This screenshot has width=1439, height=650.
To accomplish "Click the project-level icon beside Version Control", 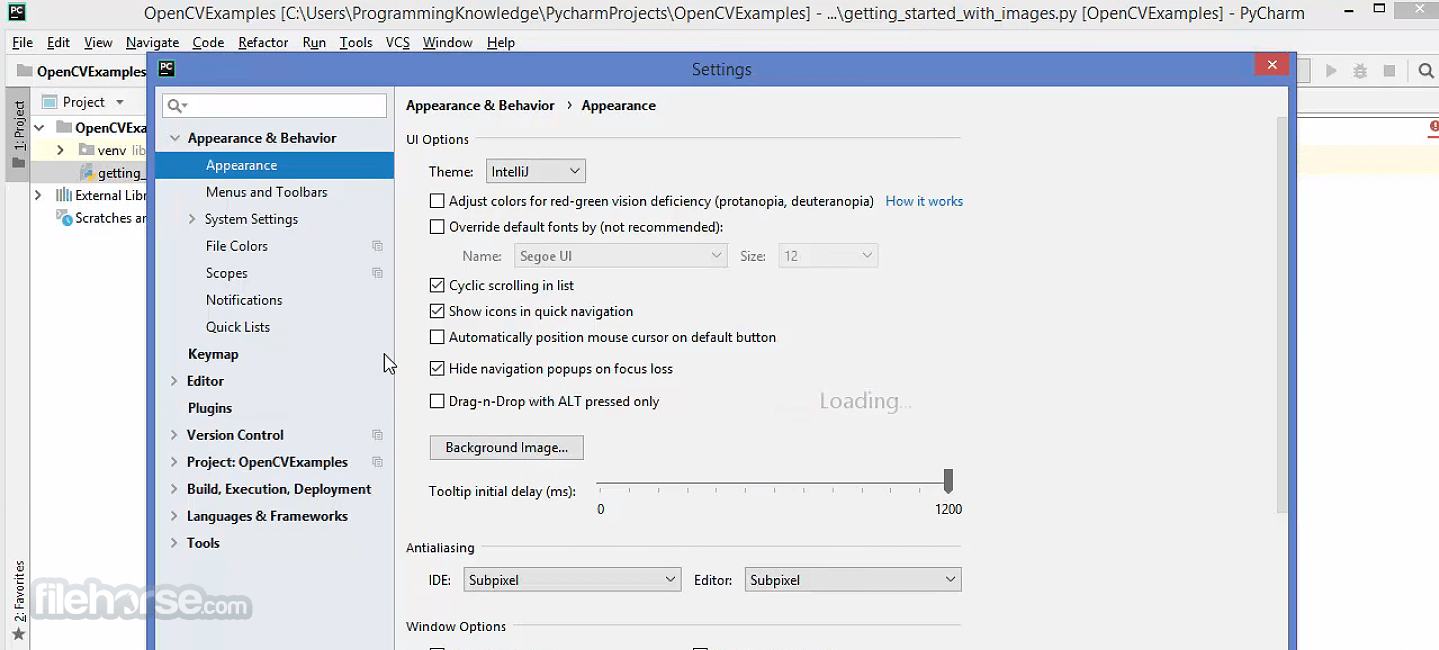I will pos(377,435).
